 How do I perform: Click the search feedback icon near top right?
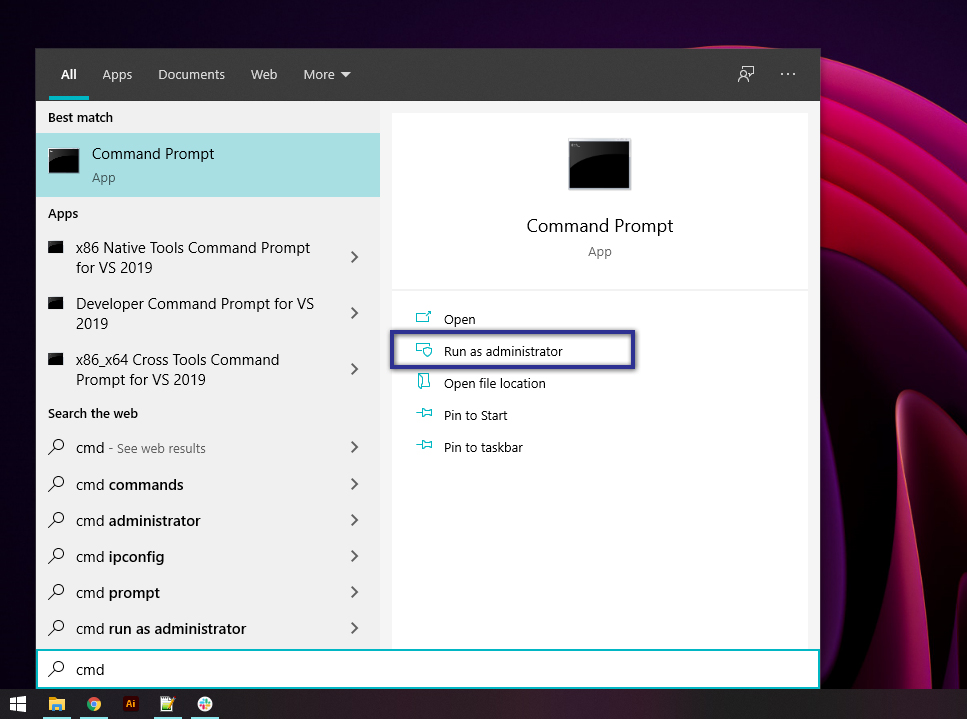(x=746, y=74)
